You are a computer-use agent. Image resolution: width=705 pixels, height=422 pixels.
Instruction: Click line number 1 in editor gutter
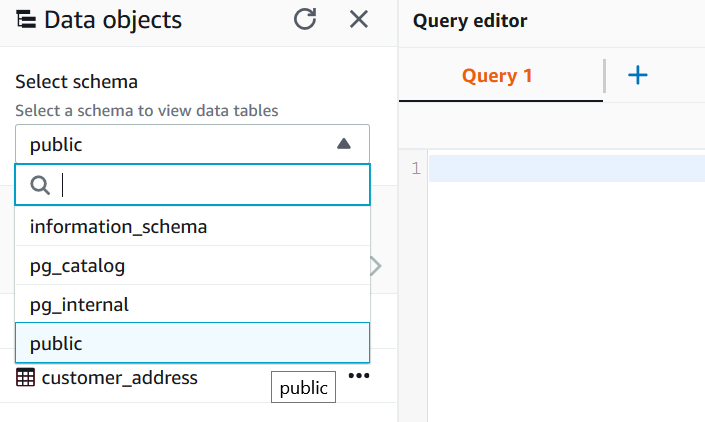pos(415,169)
